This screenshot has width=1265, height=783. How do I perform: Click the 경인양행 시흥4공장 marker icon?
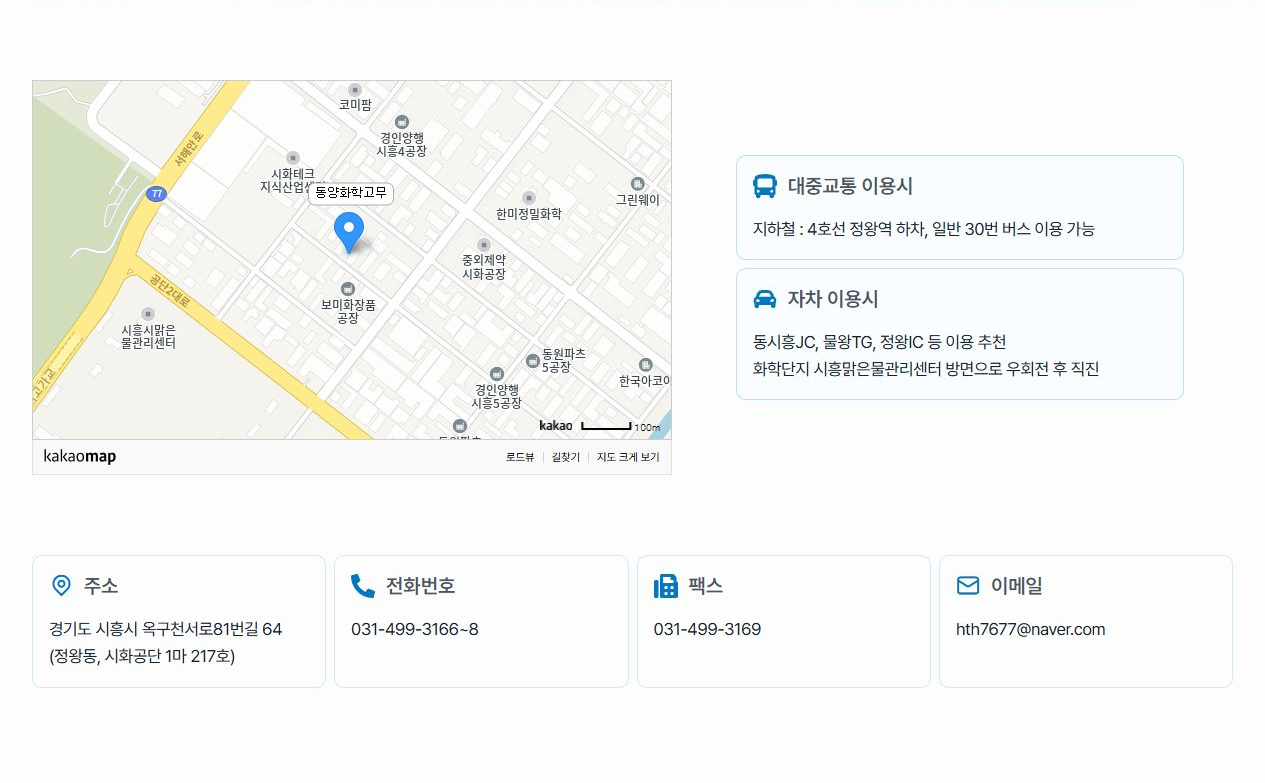click(402, 122)
